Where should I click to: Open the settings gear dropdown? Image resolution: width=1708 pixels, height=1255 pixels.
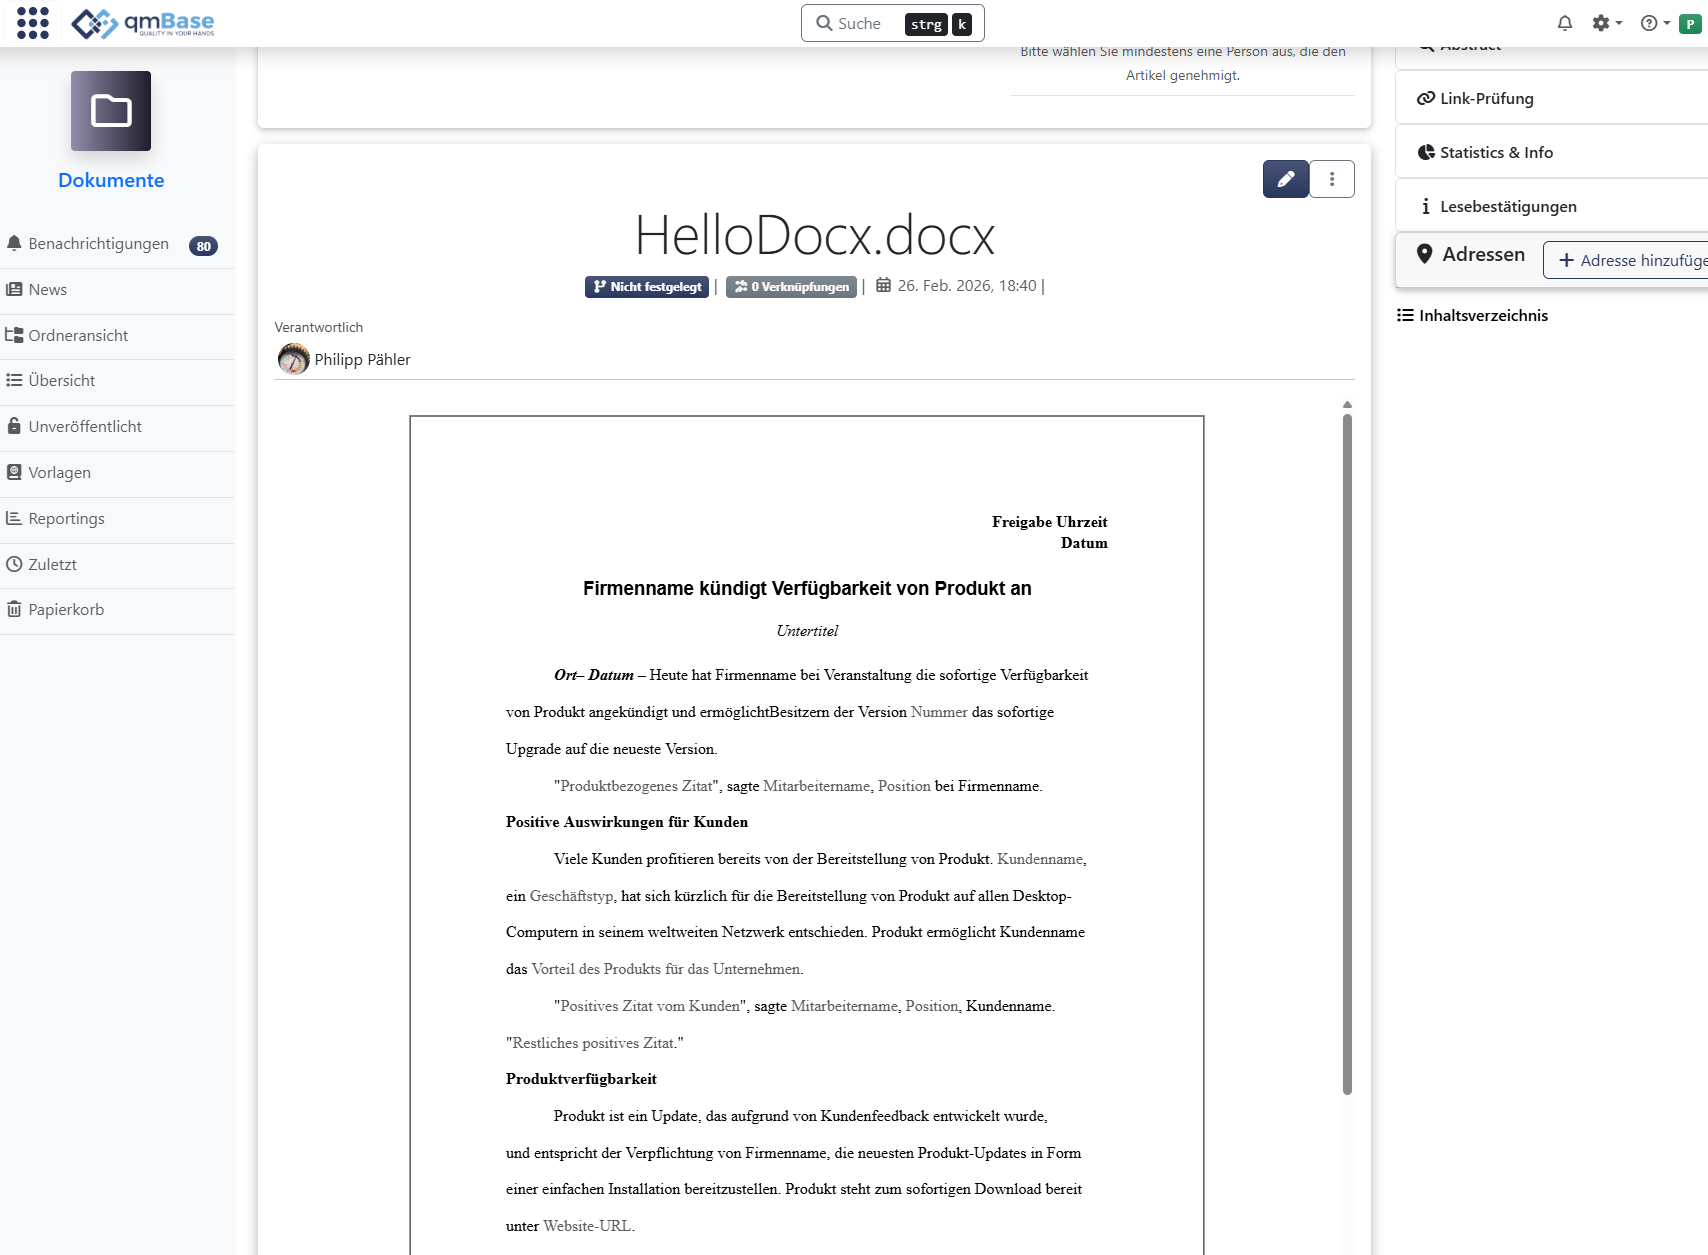click(1604, 22)
